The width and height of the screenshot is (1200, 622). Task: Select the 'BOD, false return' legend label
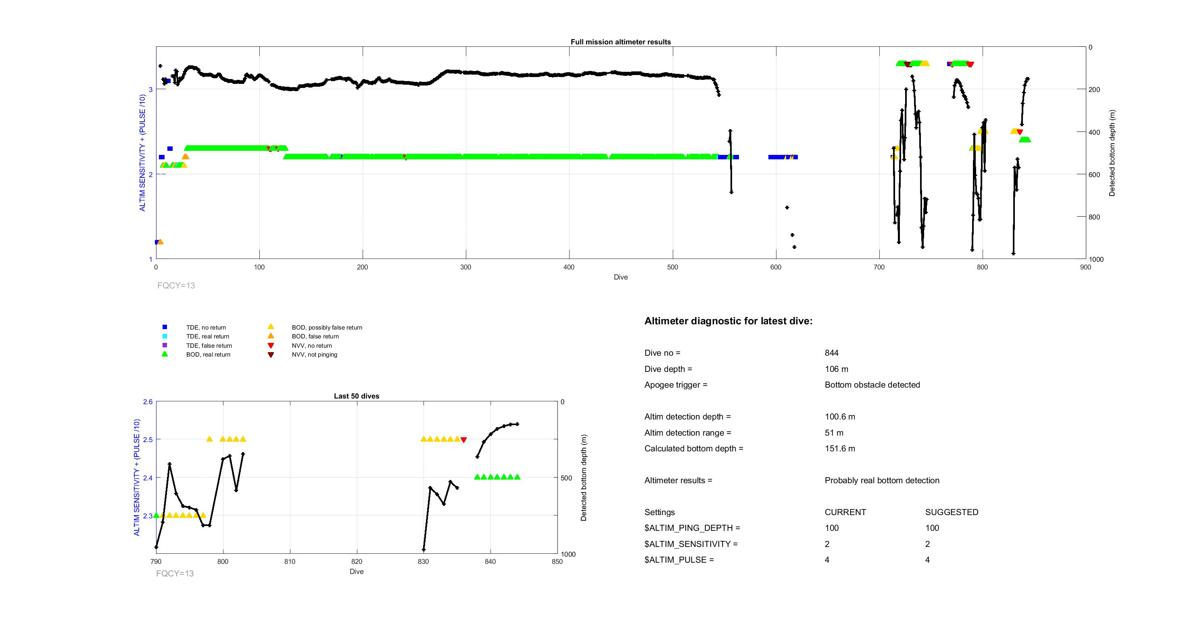click(x=315, y=336)
